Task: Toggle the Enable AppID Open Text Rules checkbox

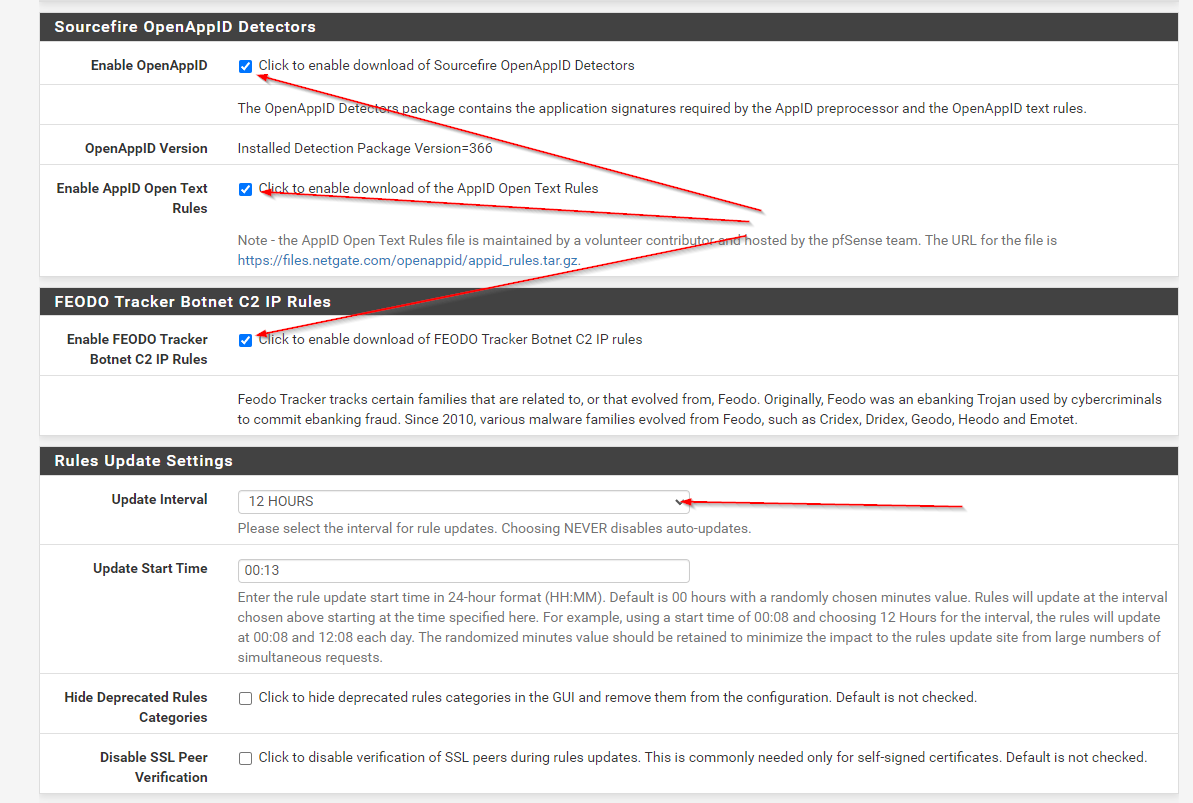Action: pos(245,189)
